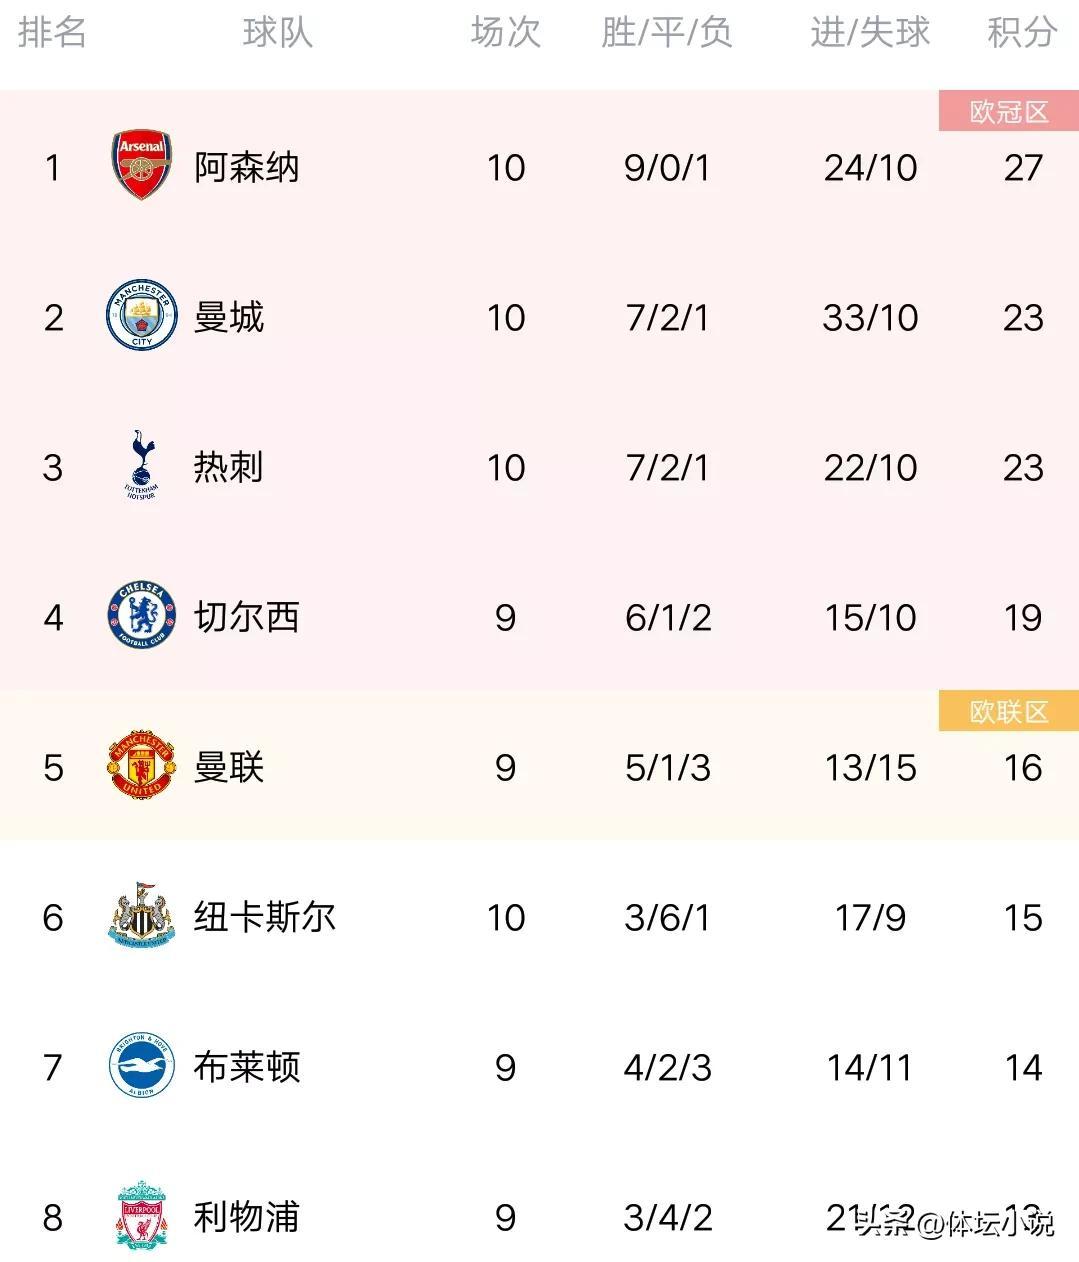Screen dimensions: 1079x1262
Task: Click the Manchester United crest
Action: coord(141,767)
